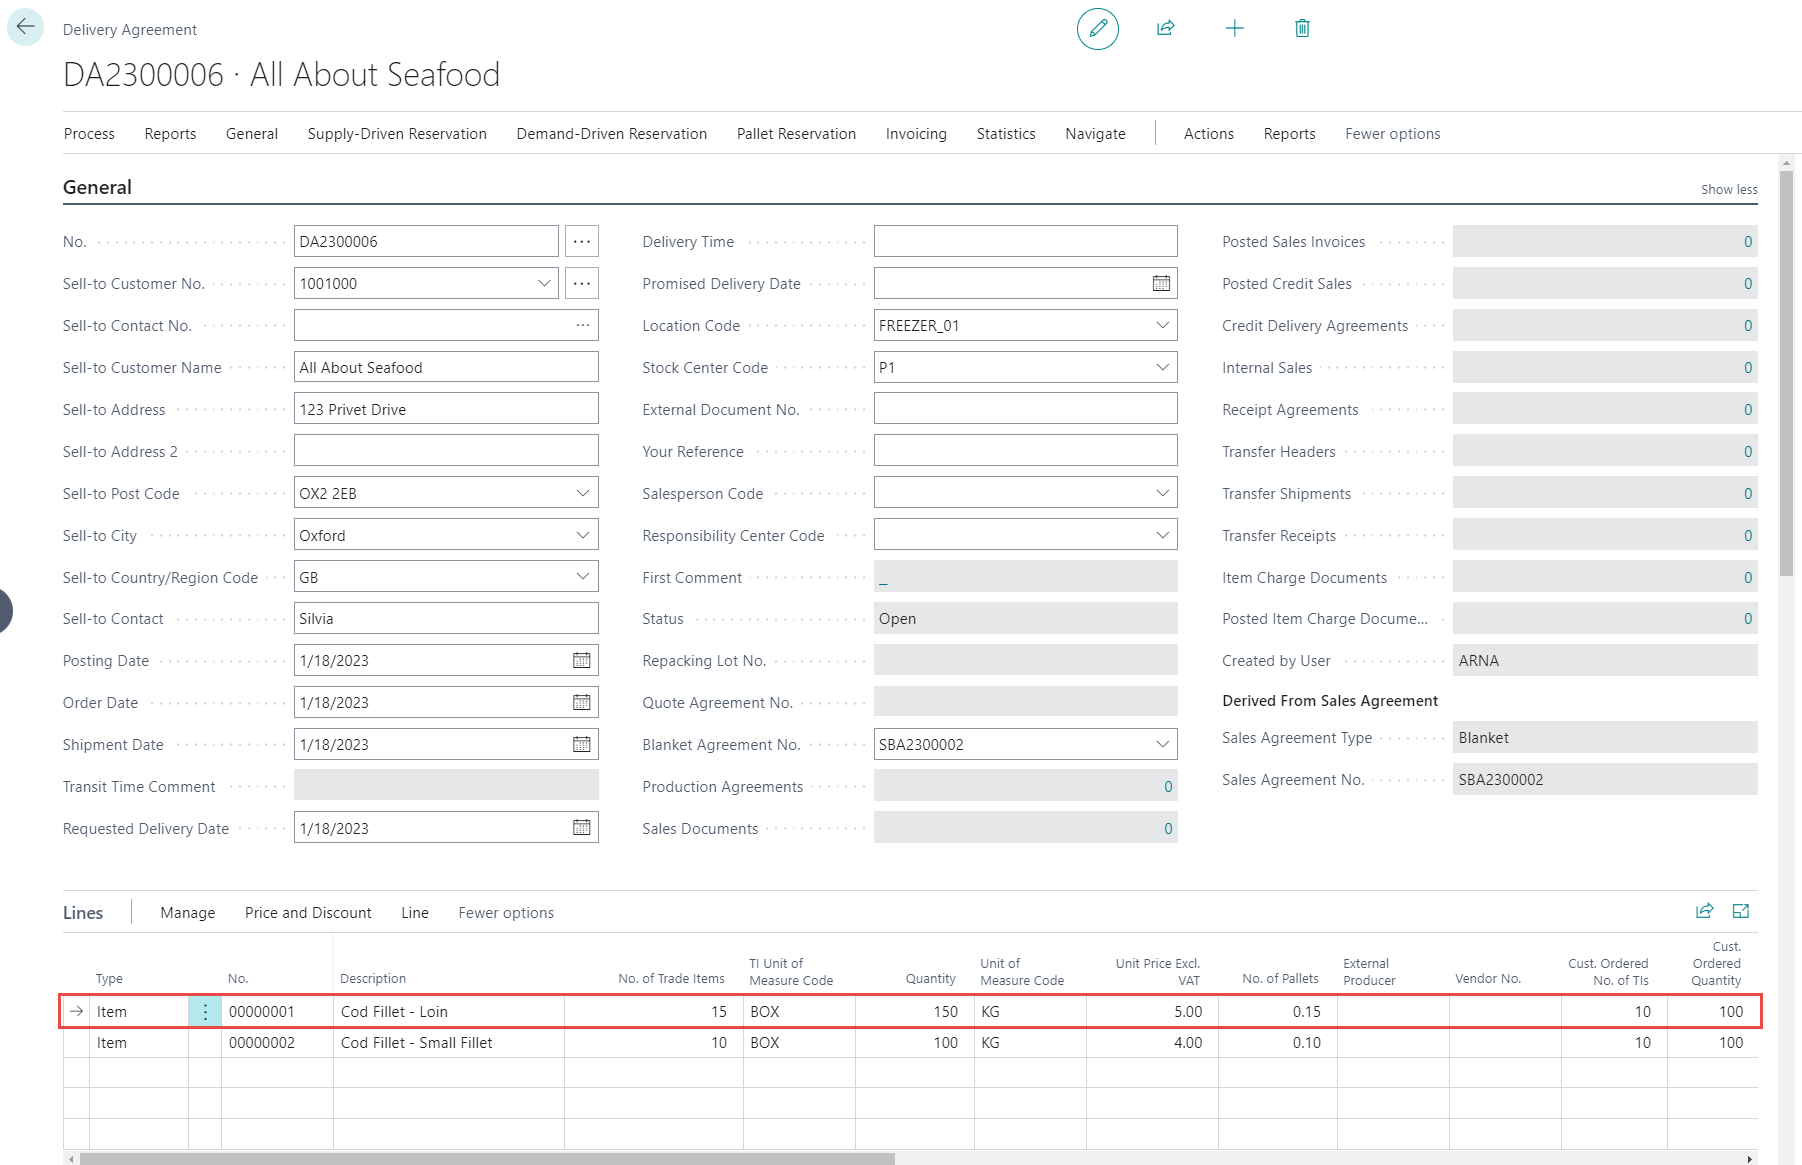Open the Promised Delivery Date calendar
This screenshot has height=1165, width=1802.
(1160, 284)
